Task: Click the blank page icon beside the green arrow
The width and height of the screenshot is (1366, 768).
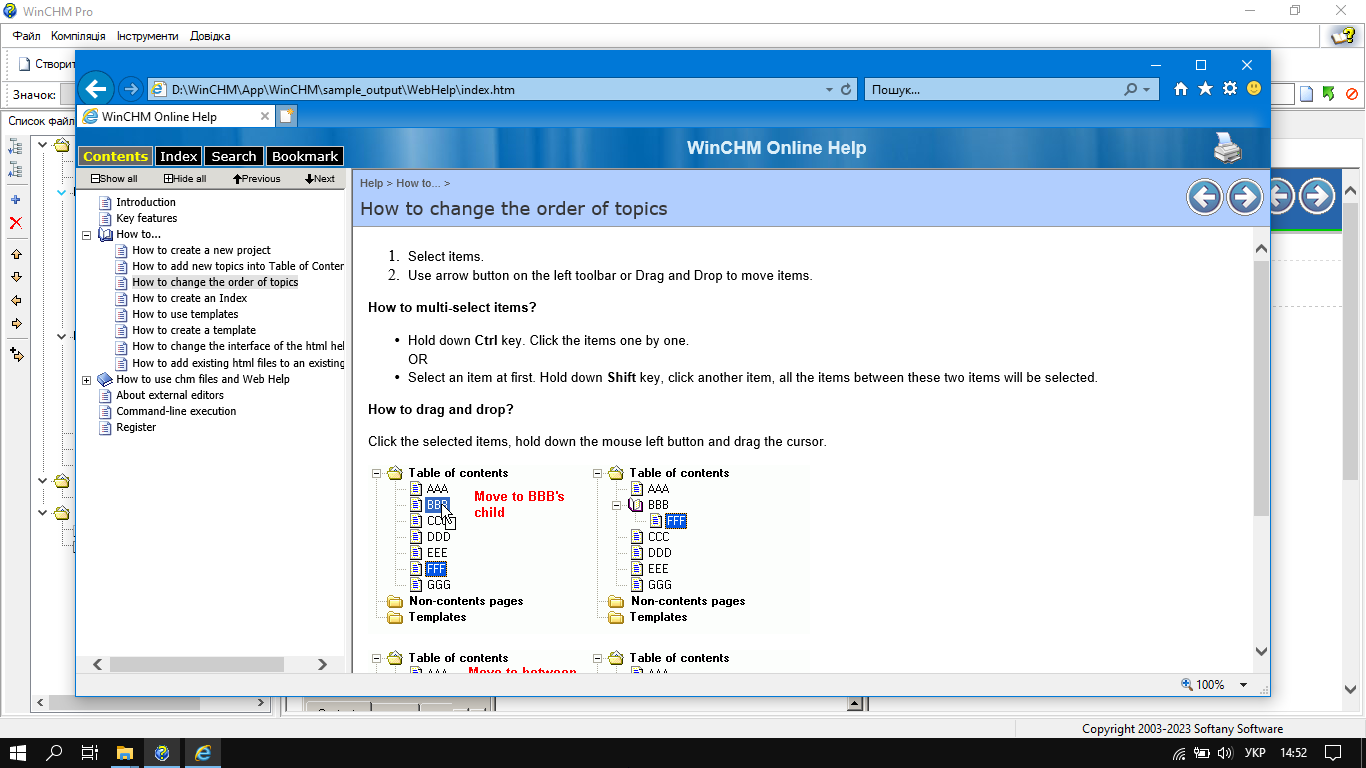Action: click(1306, 94)
